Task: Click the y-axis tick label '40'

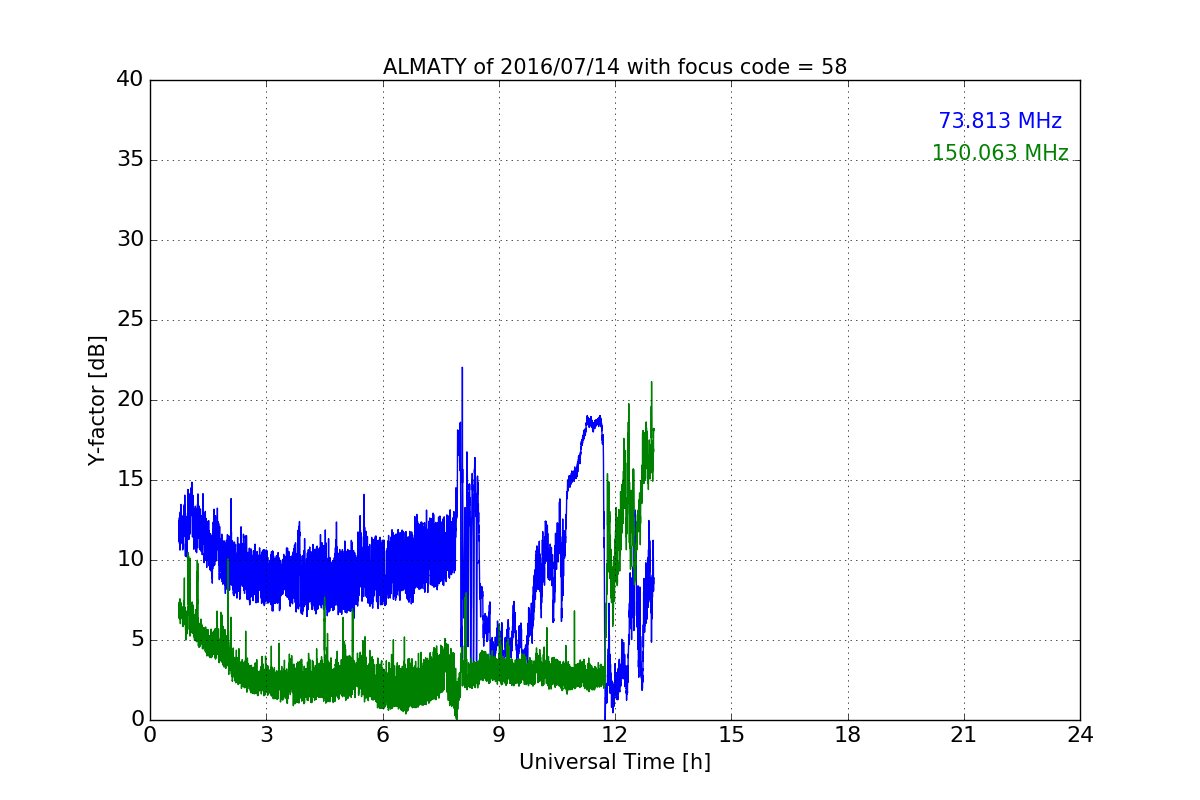Action: pyautogui.click(x=130, y=80)
